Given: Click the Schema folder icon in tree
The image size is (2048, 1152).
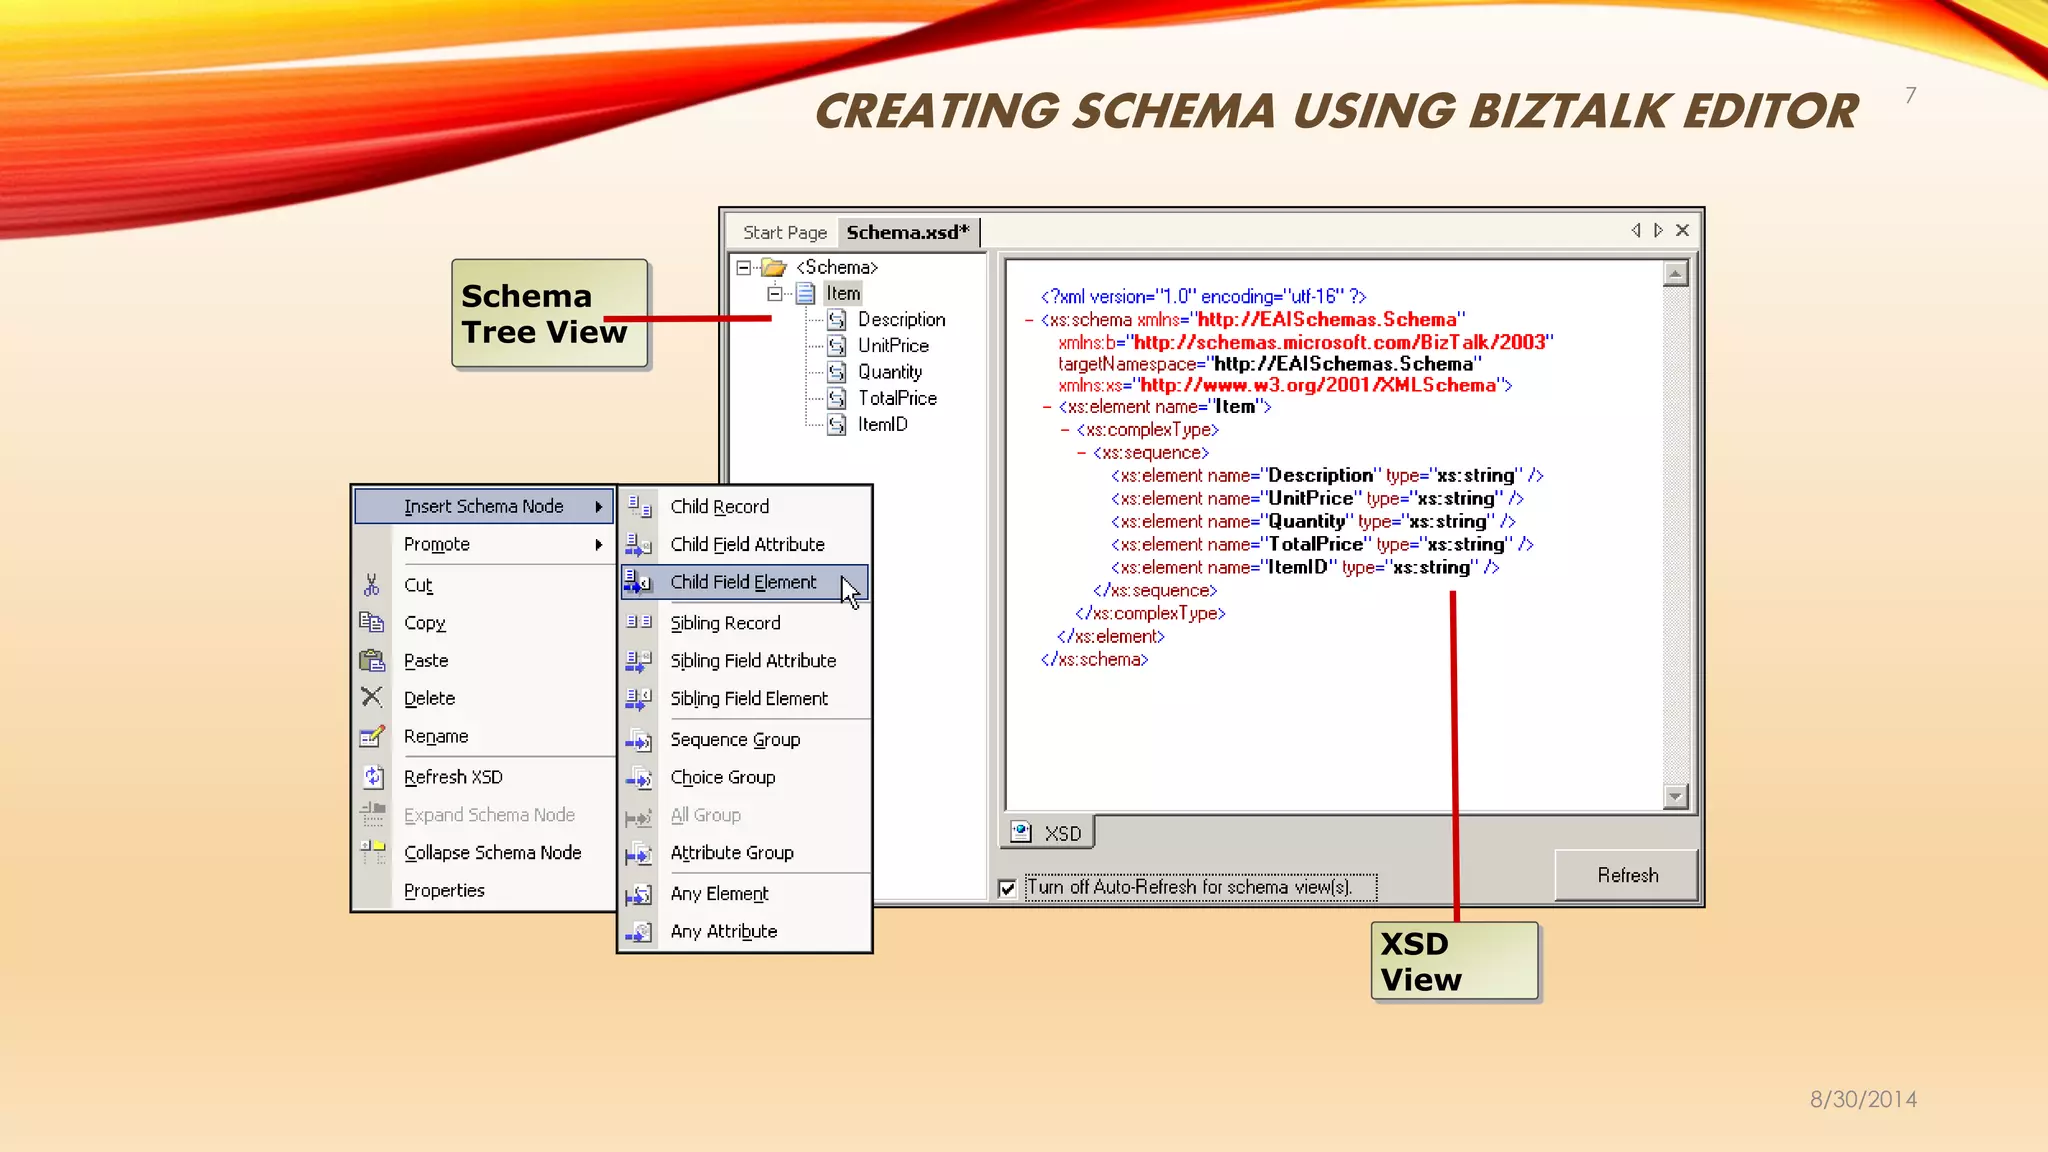Looking at the screenshot, I should 774,267.
